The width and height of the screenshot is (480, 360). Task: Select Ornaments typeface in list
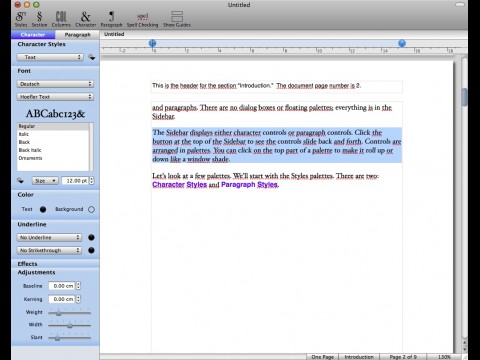(x=53, y=158)
